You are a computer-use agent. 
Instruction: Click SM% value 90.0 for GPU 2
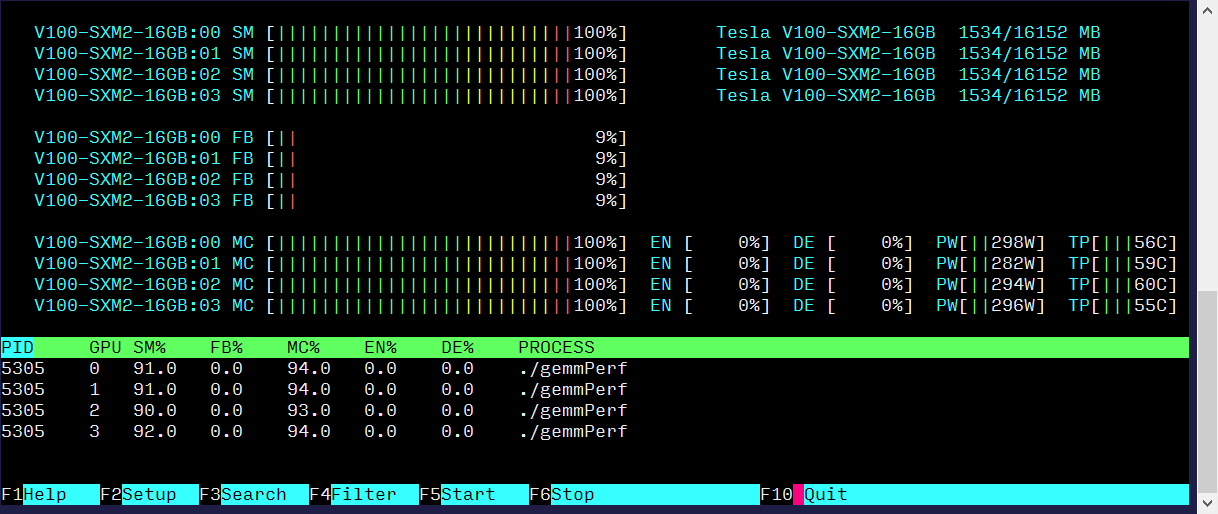pos(155,411)
